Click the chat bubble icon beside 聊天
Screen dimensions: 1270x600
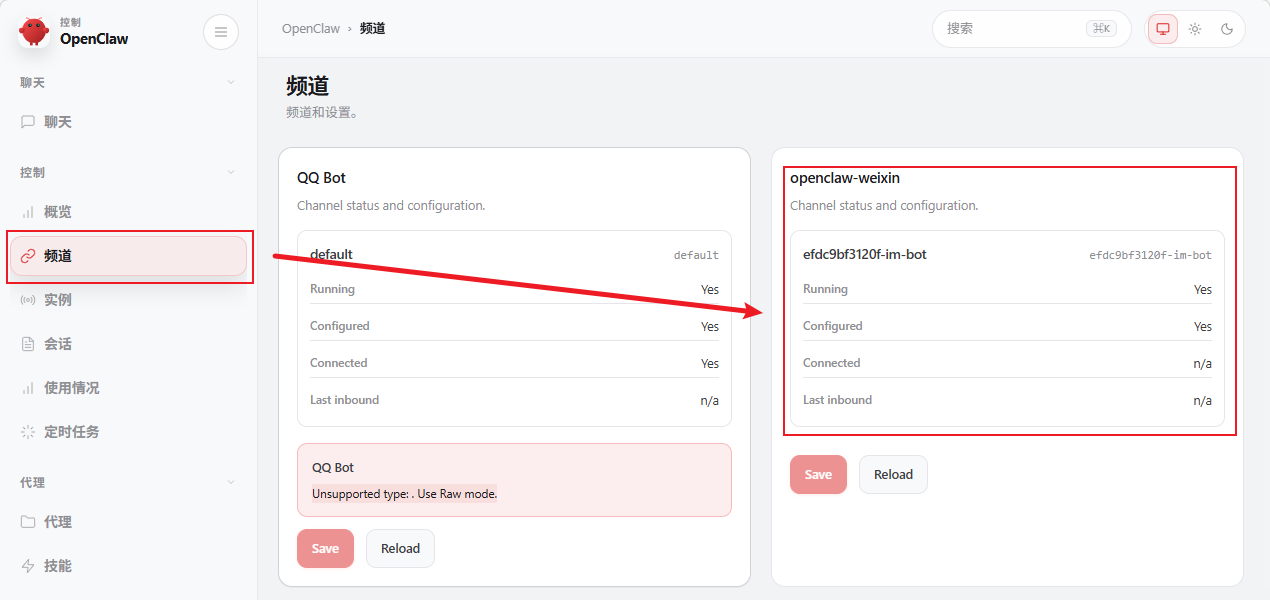point(28,122)
